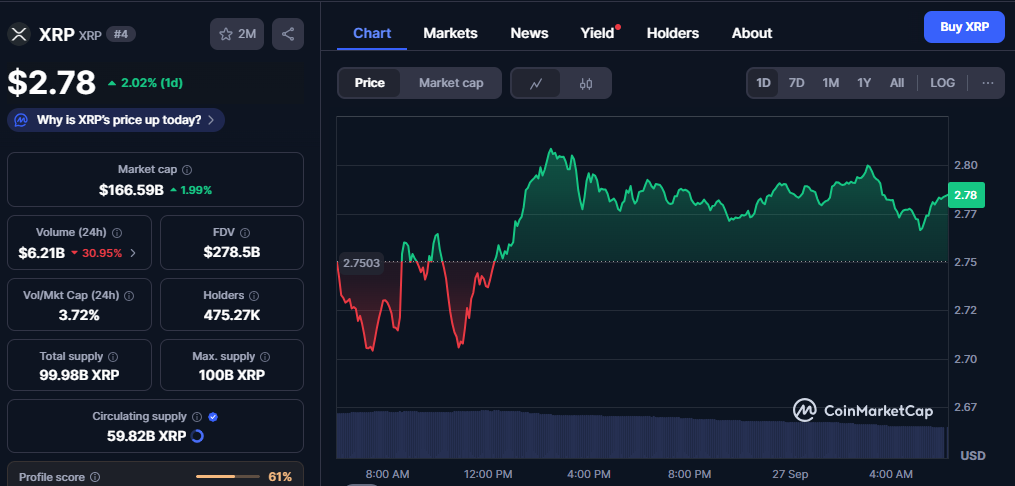1015x486 pixels.
Task: Click the circulating supply verified badge
Action: point(213,416)
